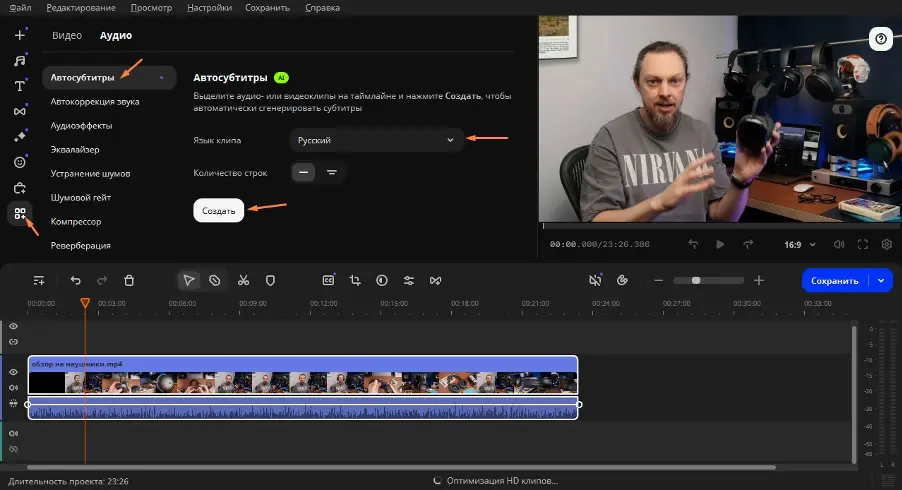
Task: Select the обзор на наушники.mp4 video clip
Action: click(303, 375)
